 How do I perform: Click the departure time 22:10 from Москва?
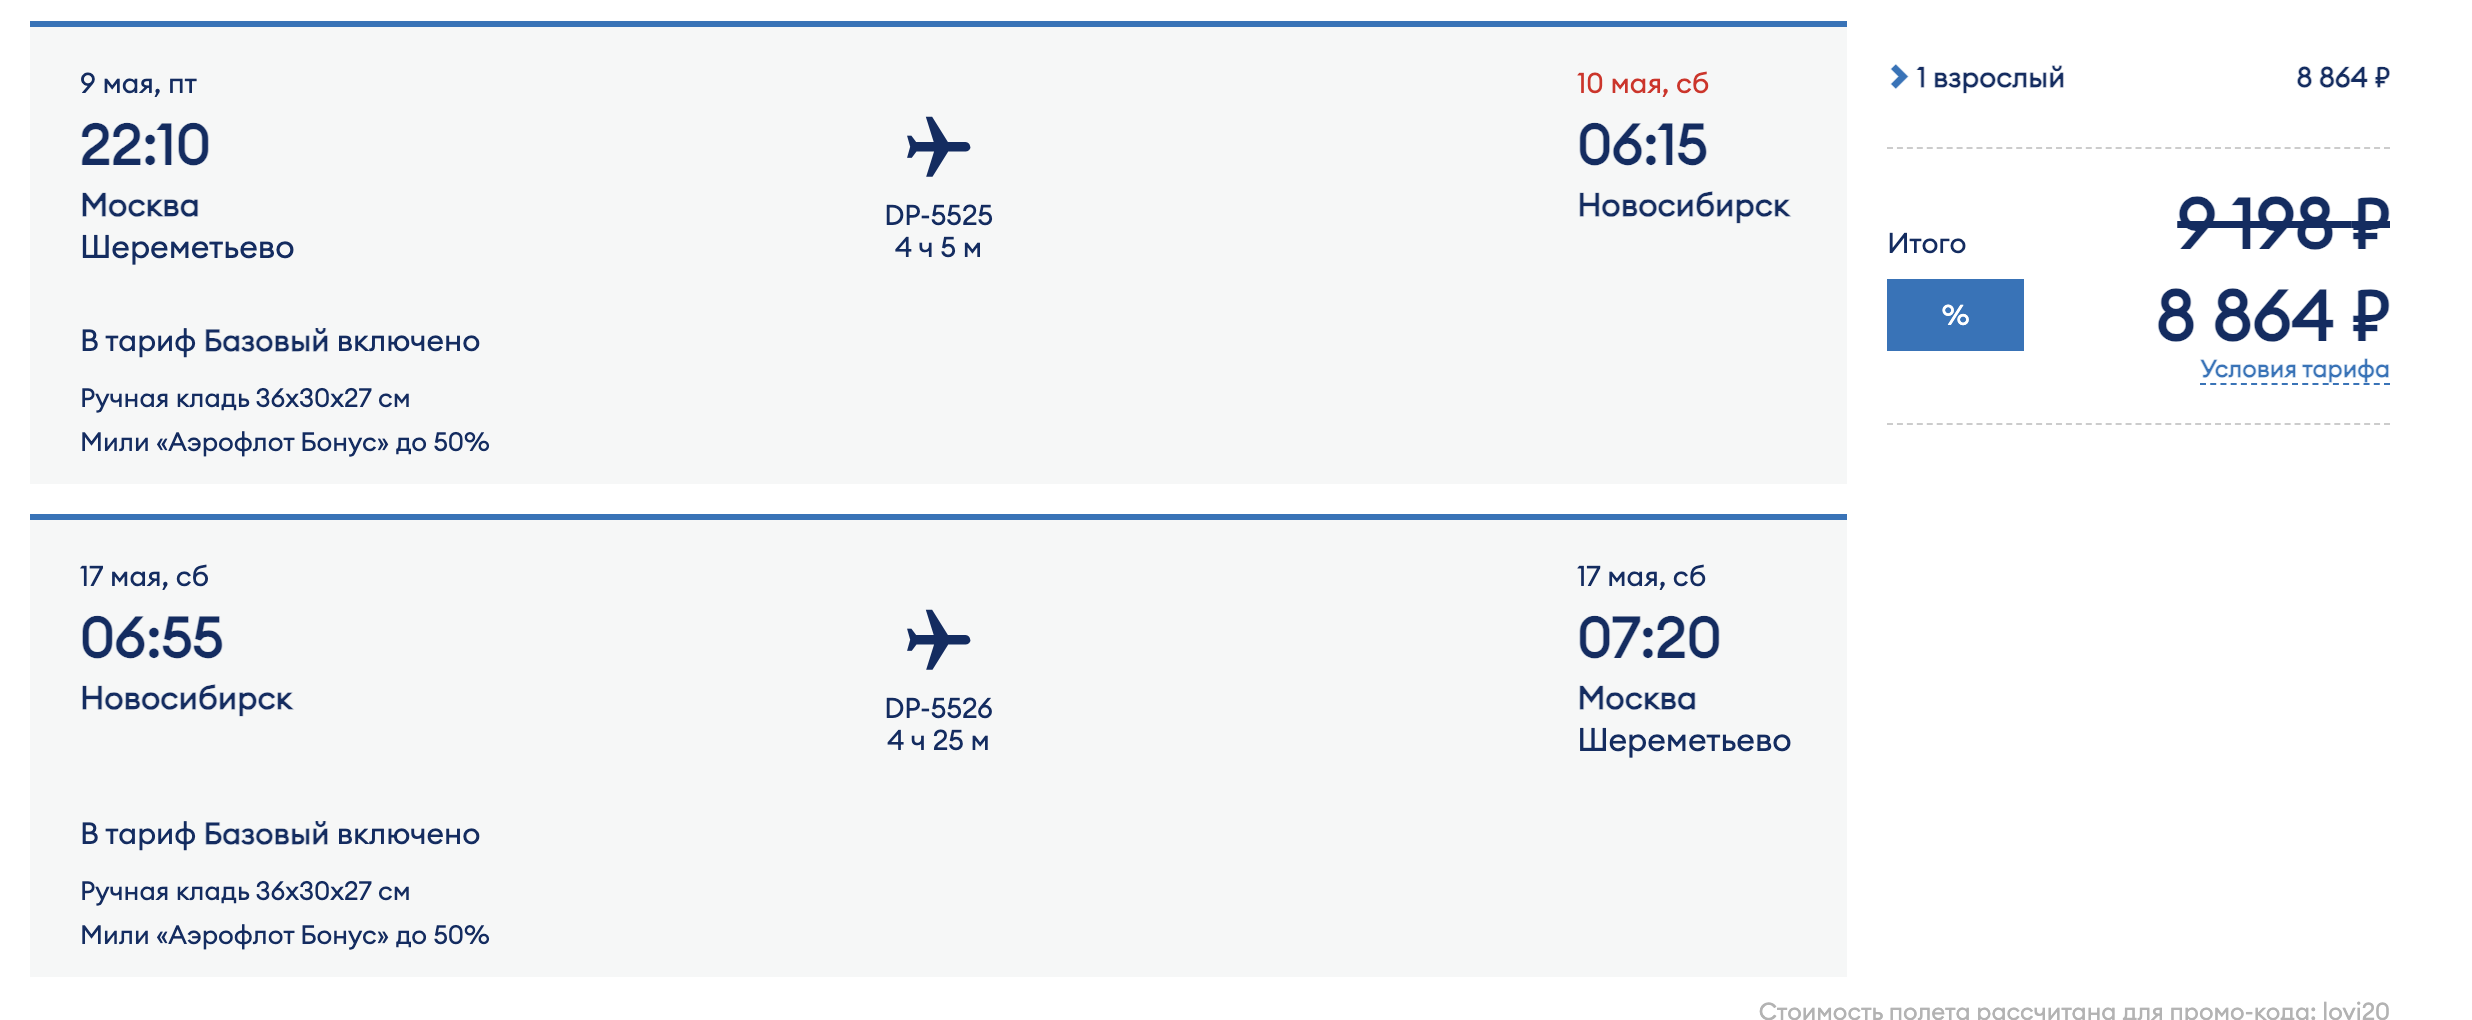point(145,145)
